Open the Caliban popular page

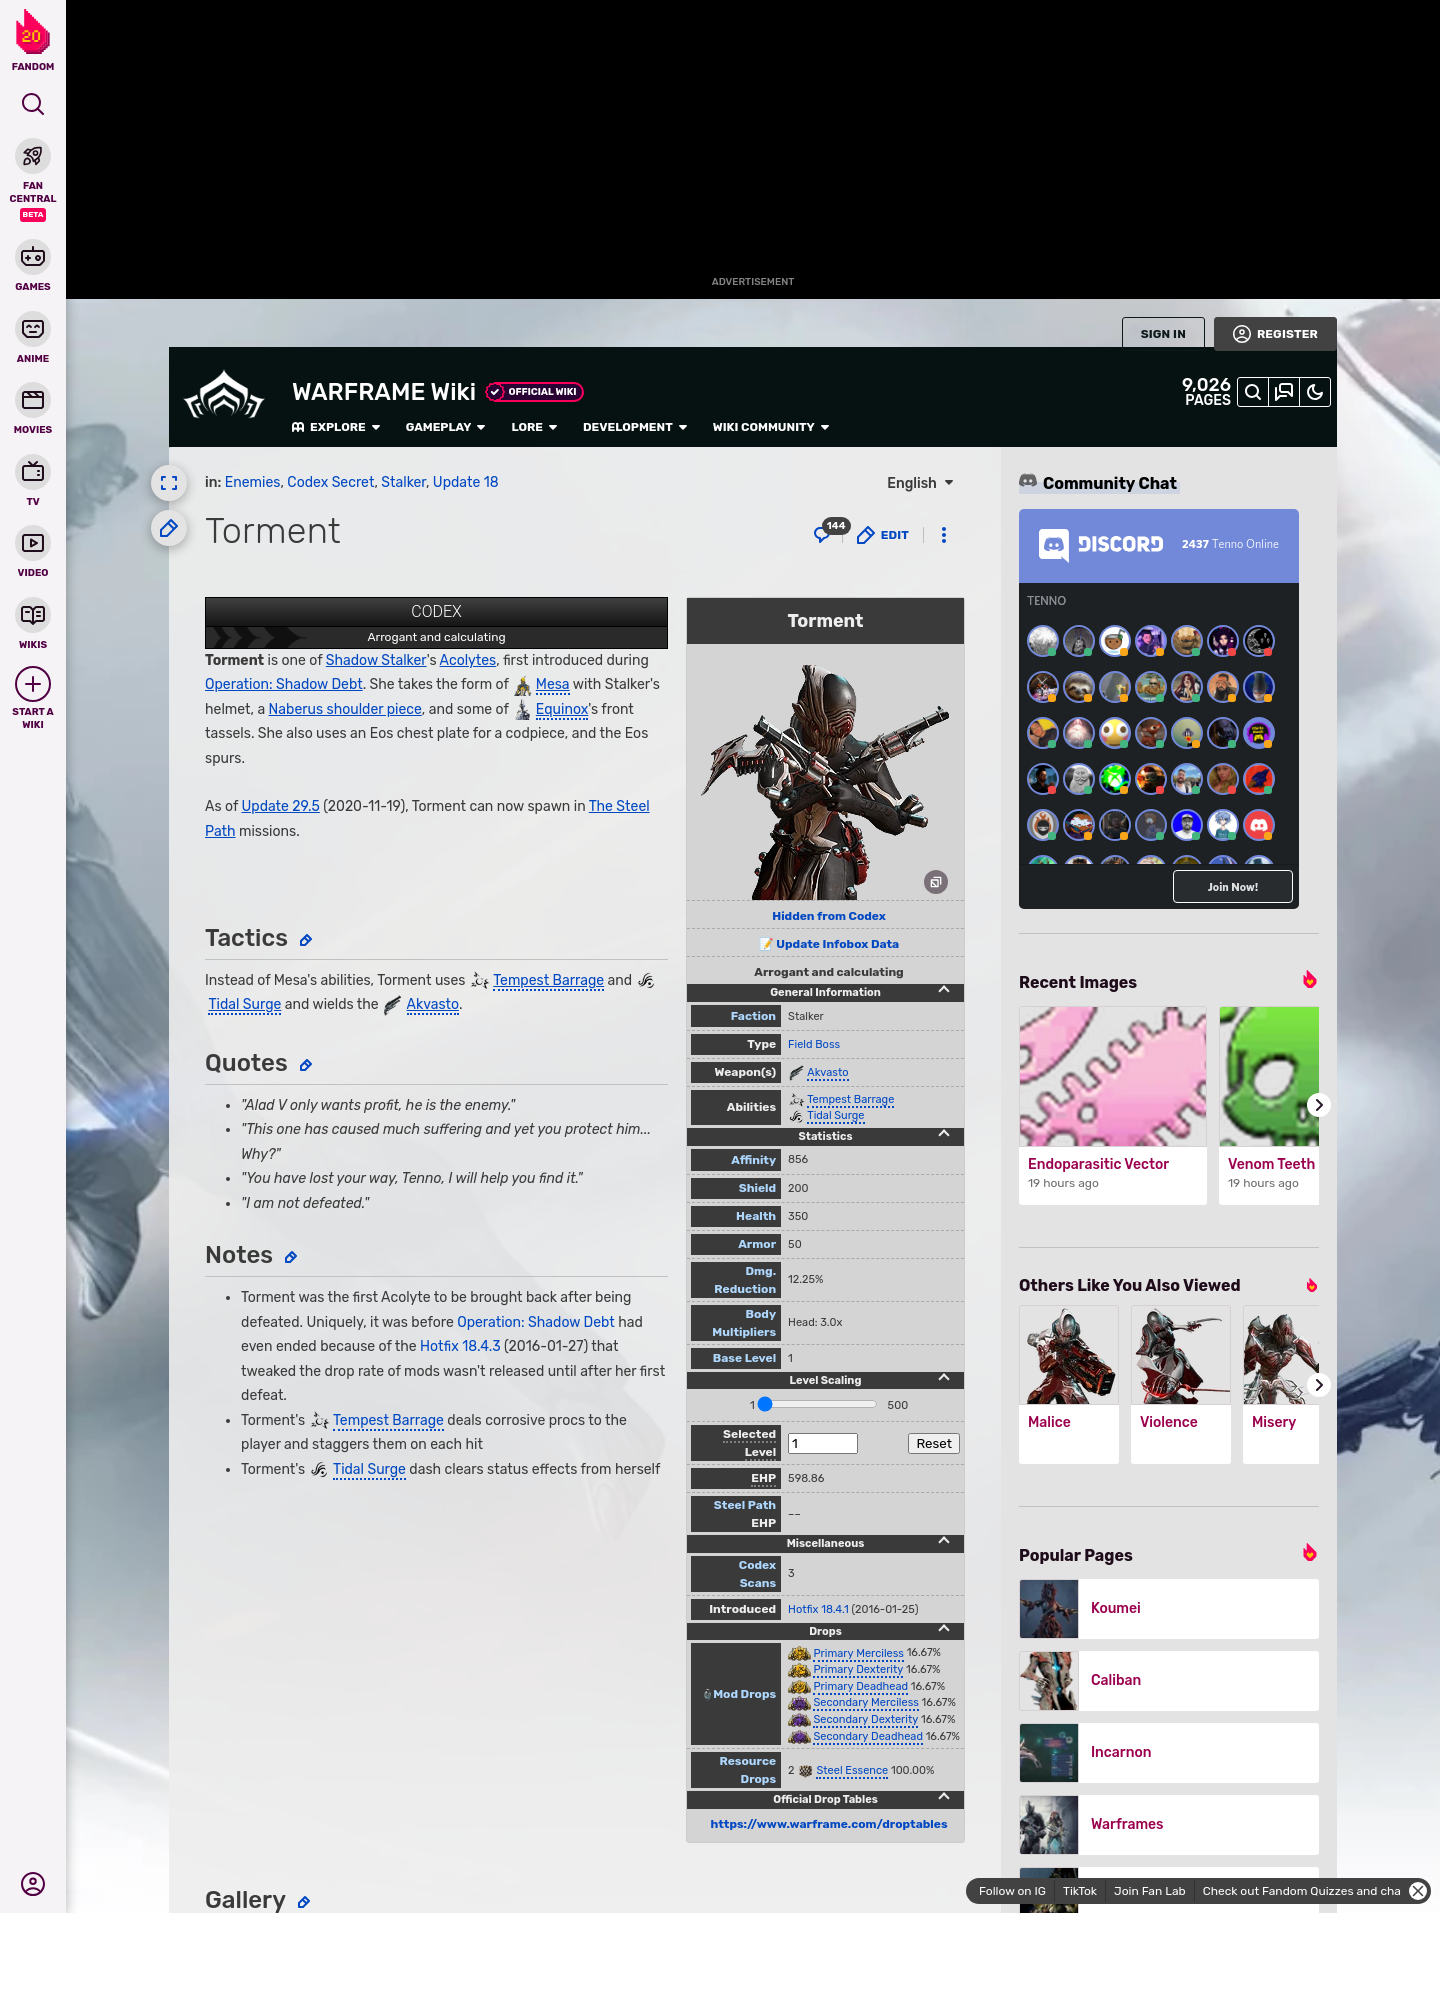[1169, 1681]
